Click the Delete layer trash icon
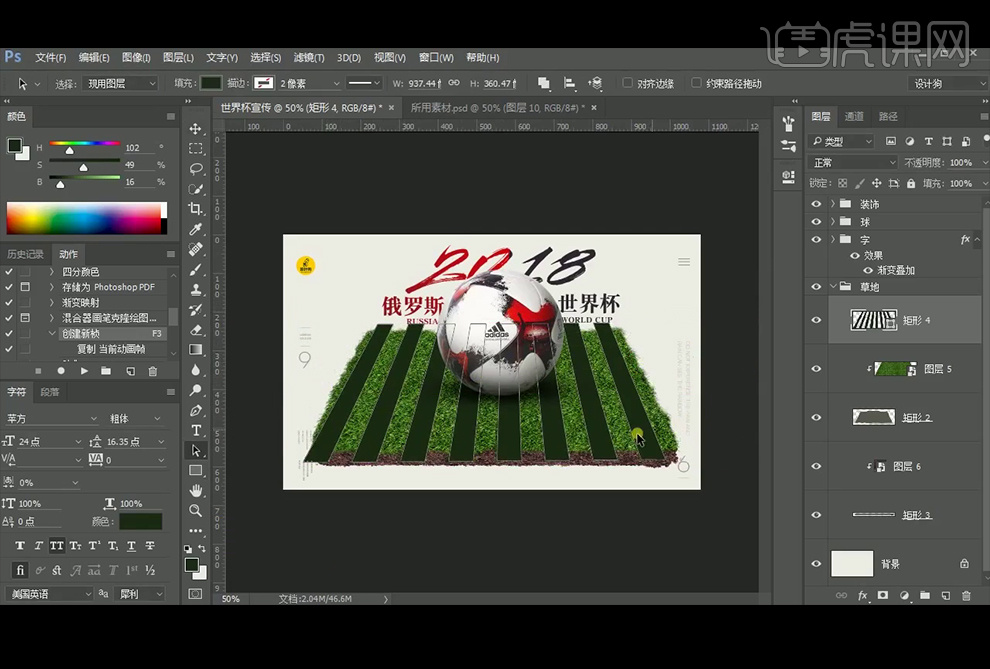The image size is (990, 669). [x=967, y=596]
